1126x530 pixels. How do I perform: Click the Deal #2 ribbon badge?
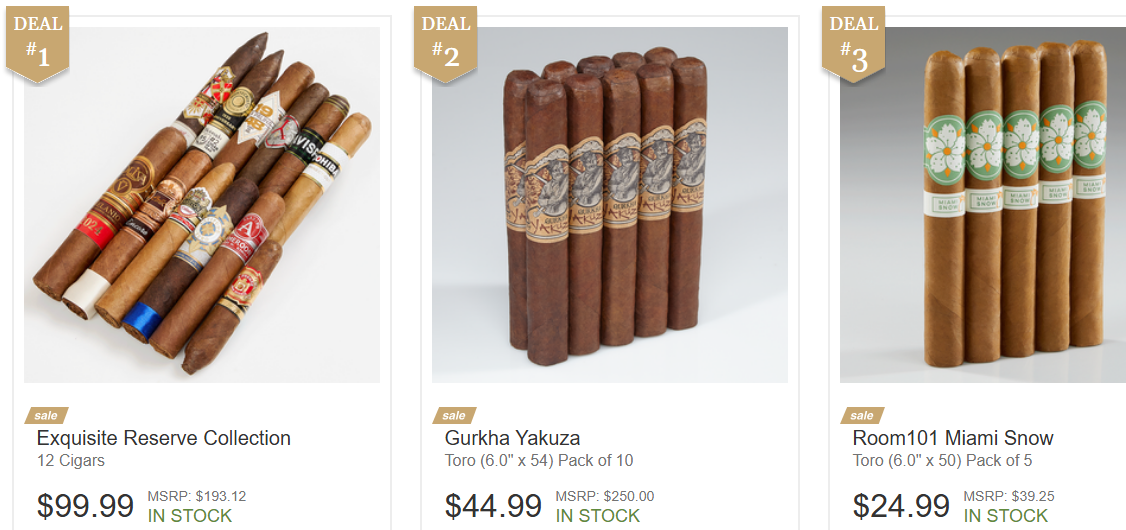[445, 43]
